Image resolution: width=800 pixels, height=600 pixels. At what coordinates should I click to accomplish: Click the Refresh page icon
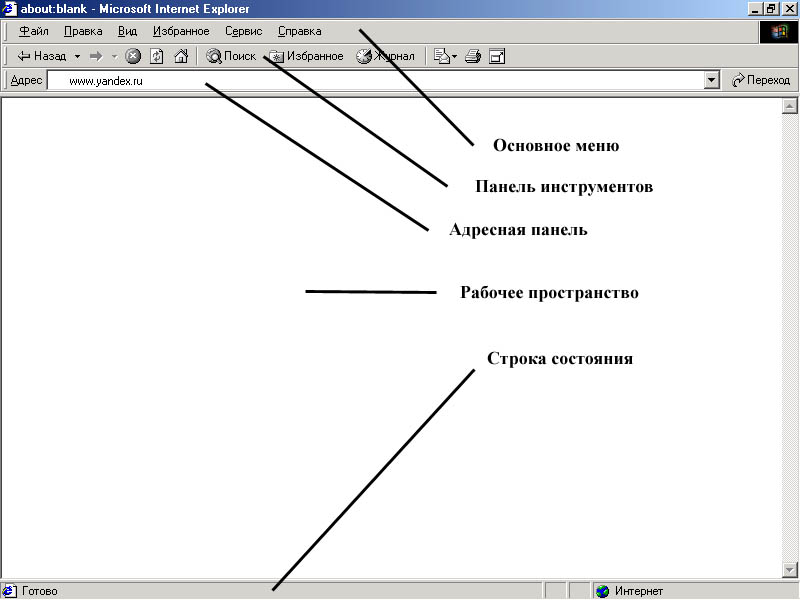[157, 56]
